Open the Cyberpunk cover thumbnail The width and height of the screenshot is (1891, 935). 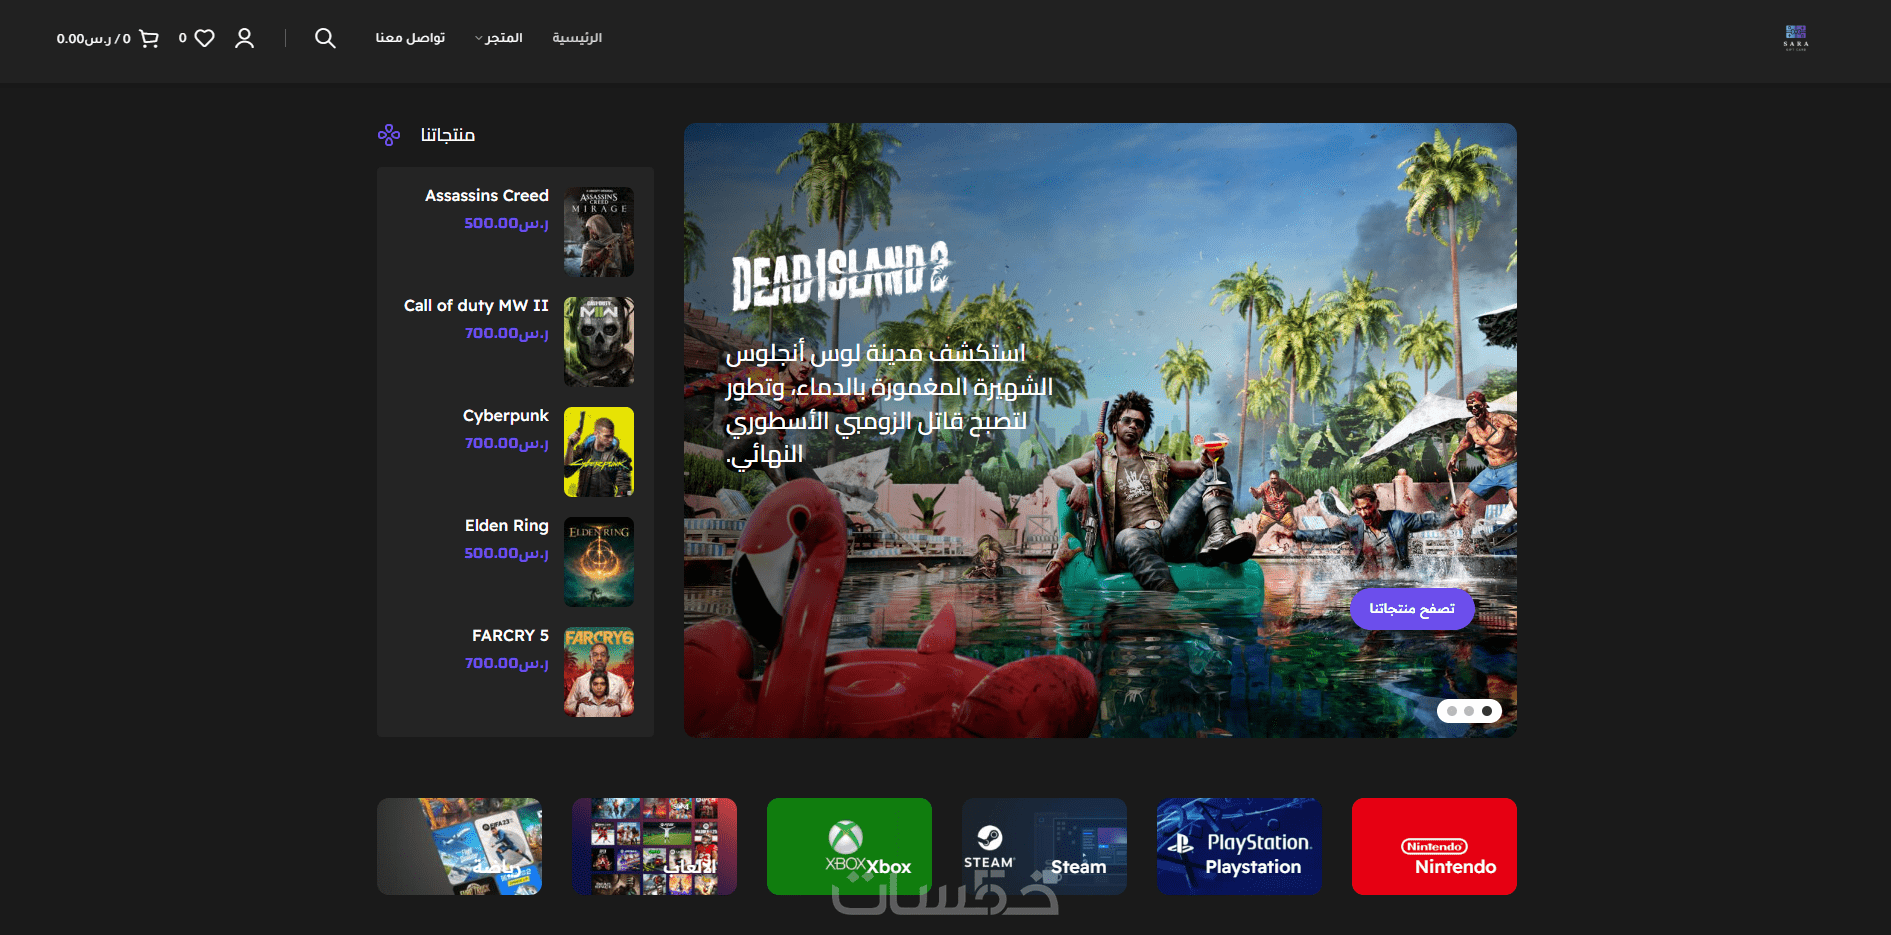coord(599,452)
